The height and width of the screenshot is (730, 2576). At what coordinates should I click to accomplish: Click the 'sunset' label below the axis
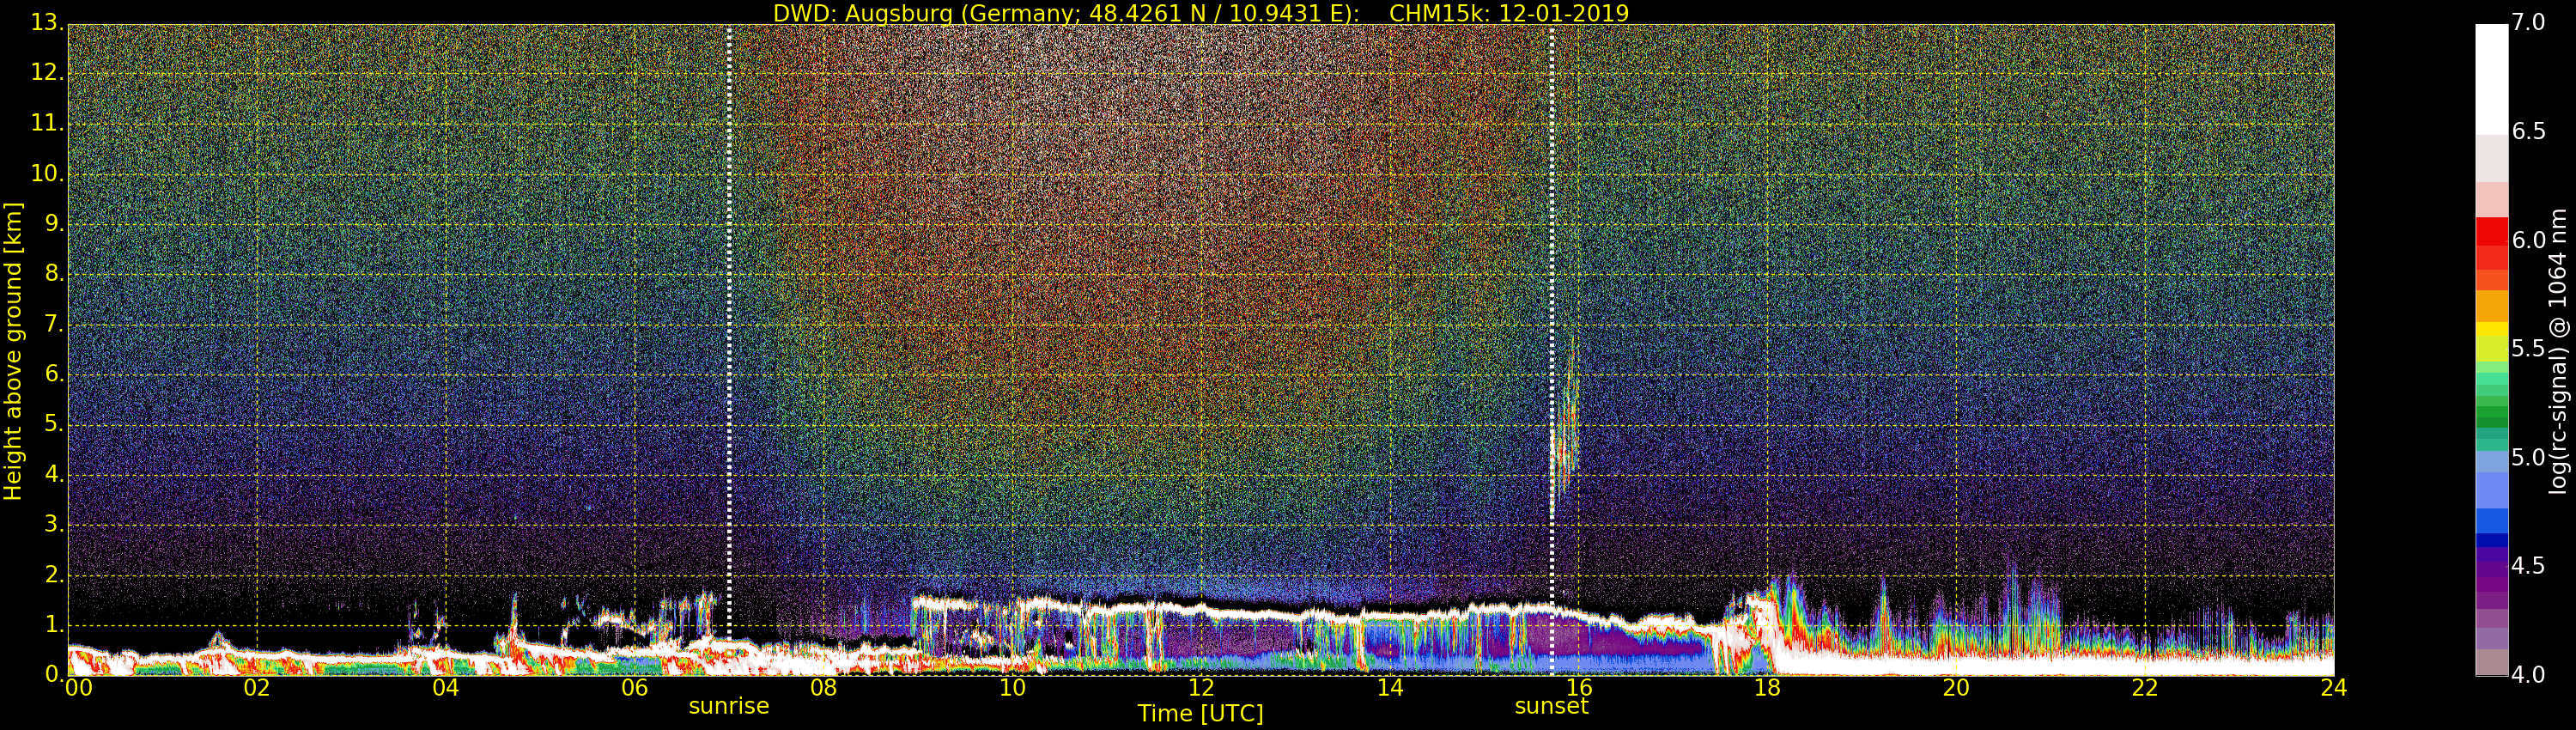click(1551, 706)
